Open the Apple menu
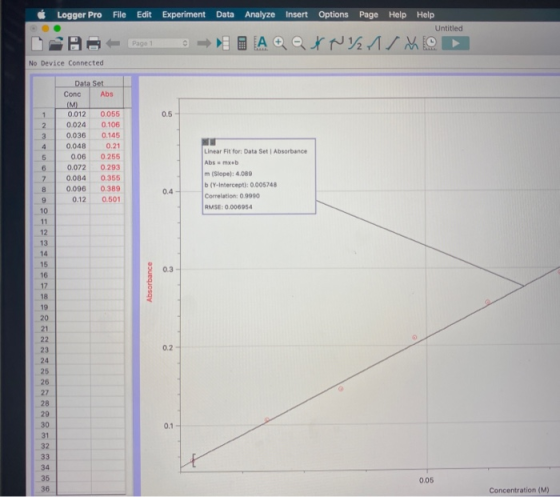The width and height of the screenshot is (560, 497). click(42, 15)
